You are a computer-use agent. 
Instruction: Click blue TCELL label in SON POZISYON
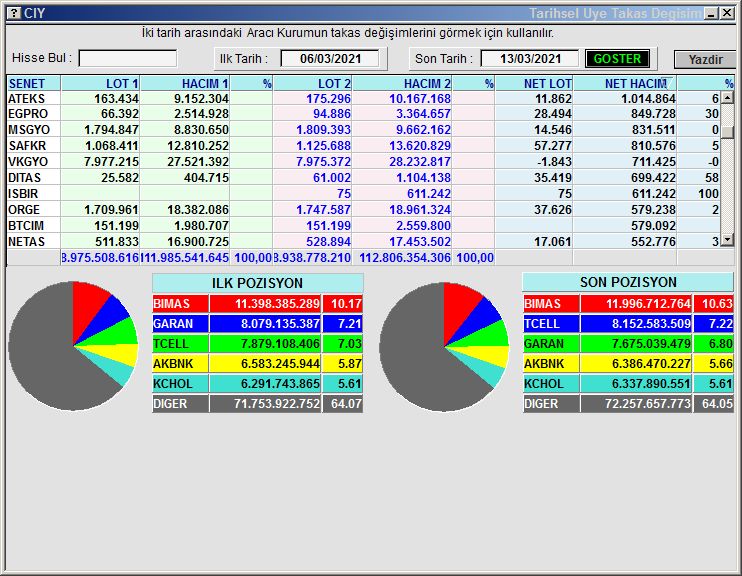551,324
